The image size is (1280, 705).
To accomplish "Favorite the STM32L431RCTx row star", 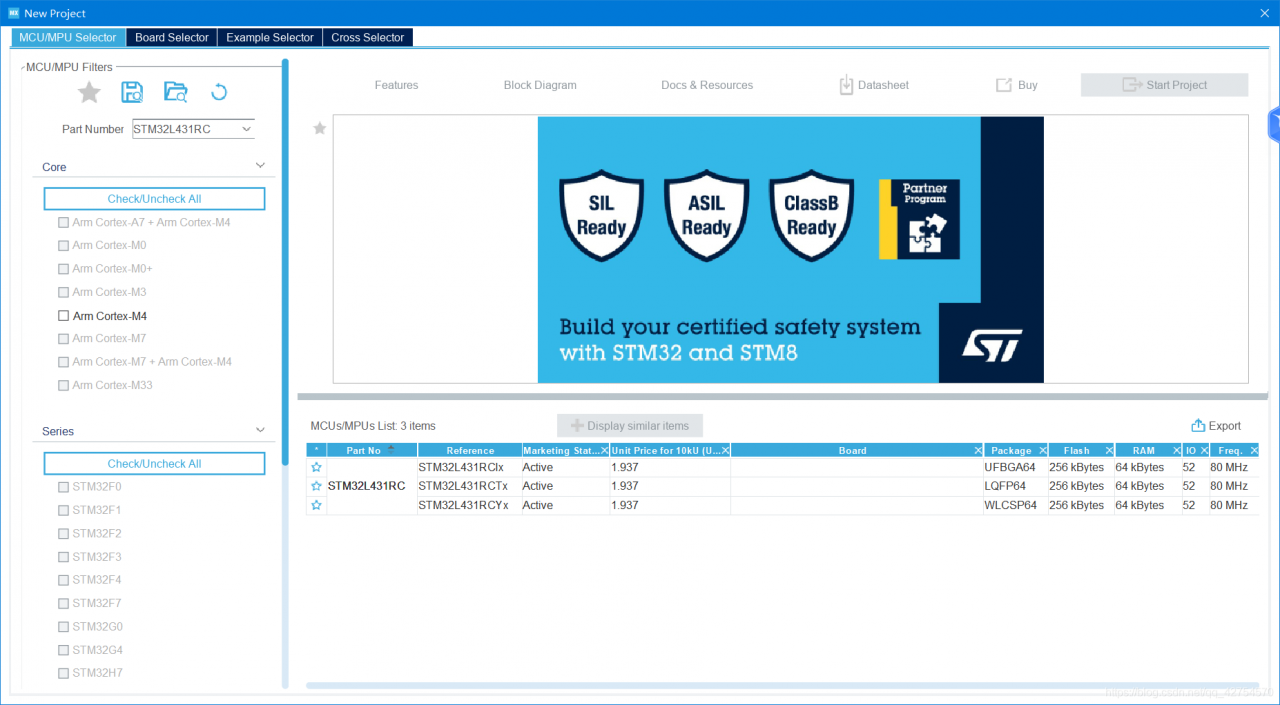I will (317, 486).
